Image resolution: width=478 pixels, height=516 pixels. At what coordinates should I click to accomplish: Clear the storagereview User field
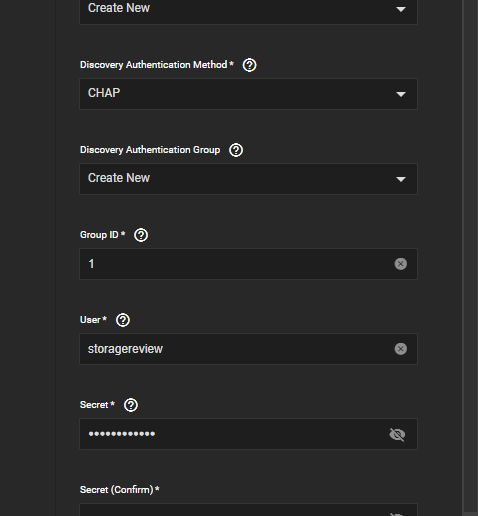(x=401, y=349)
